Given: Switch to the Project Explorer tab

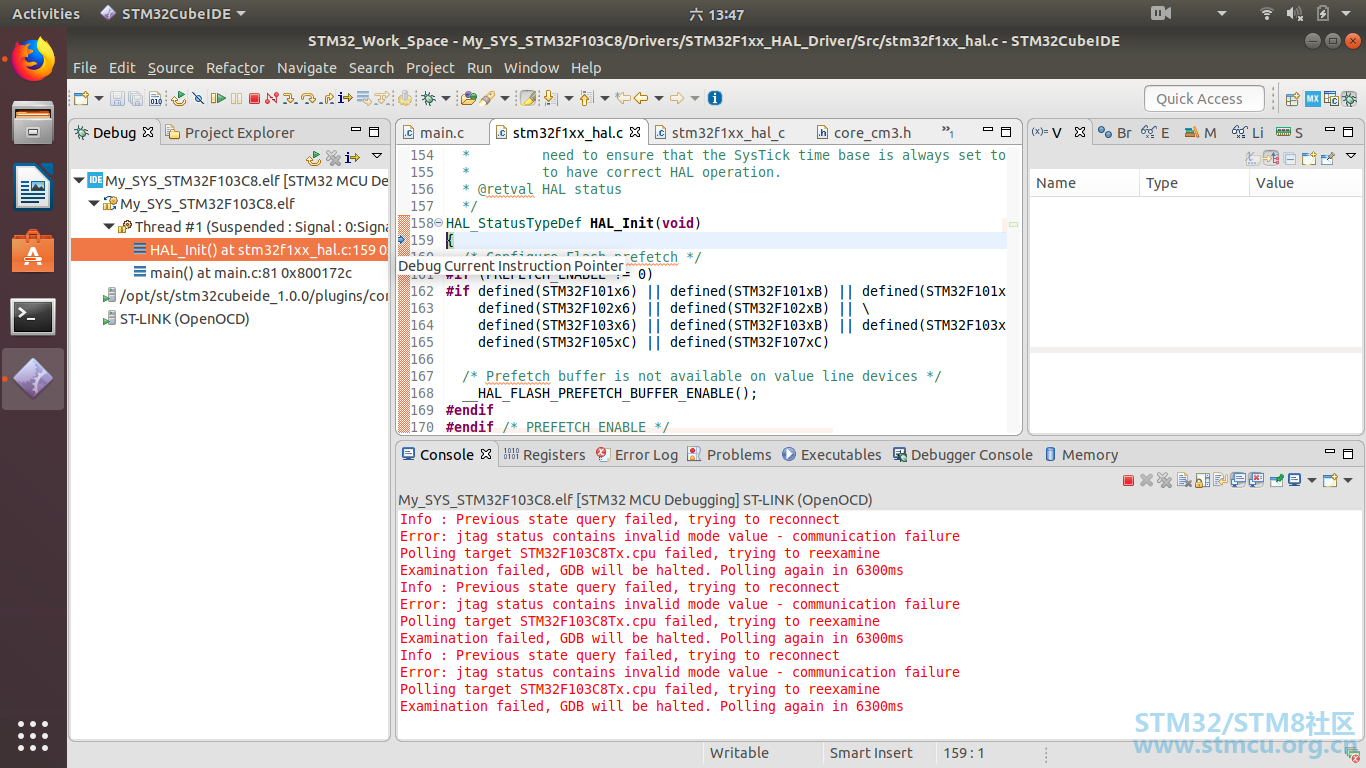Looking at the screenshot, I should tap(230, 132).
